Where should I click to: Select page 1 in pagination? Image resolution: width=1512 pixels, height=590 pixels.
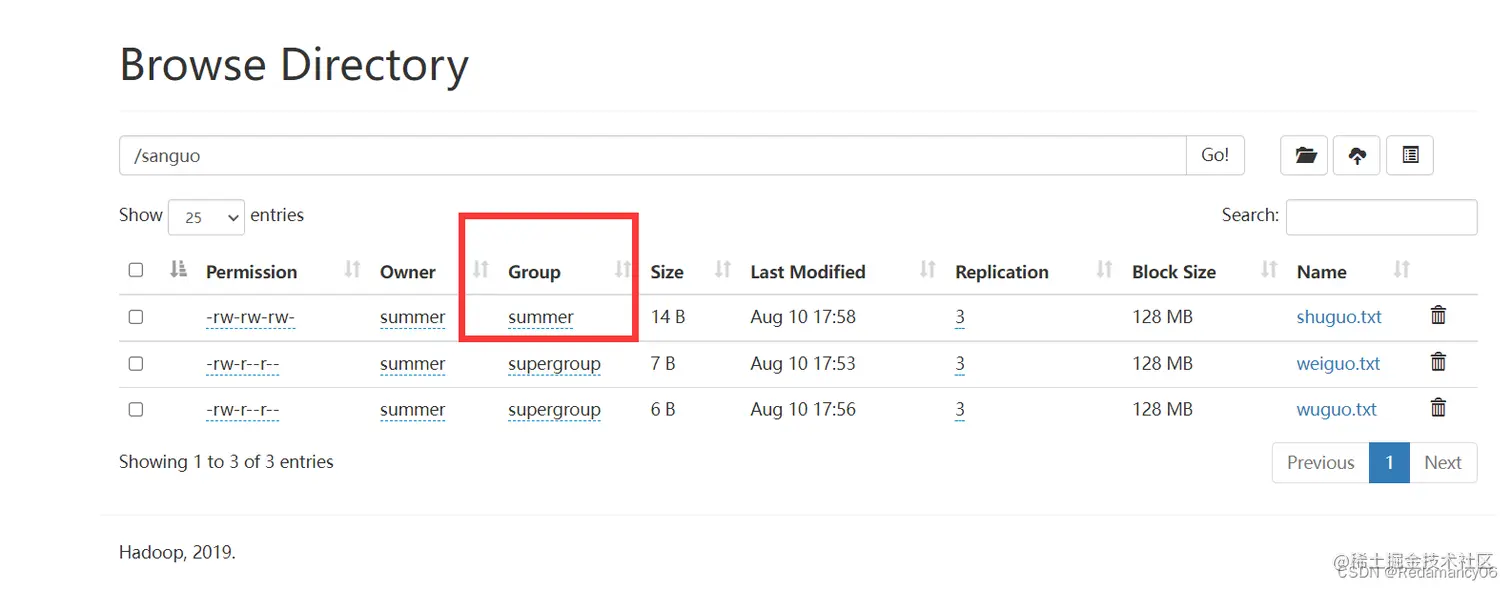(x=1389, y=463)
